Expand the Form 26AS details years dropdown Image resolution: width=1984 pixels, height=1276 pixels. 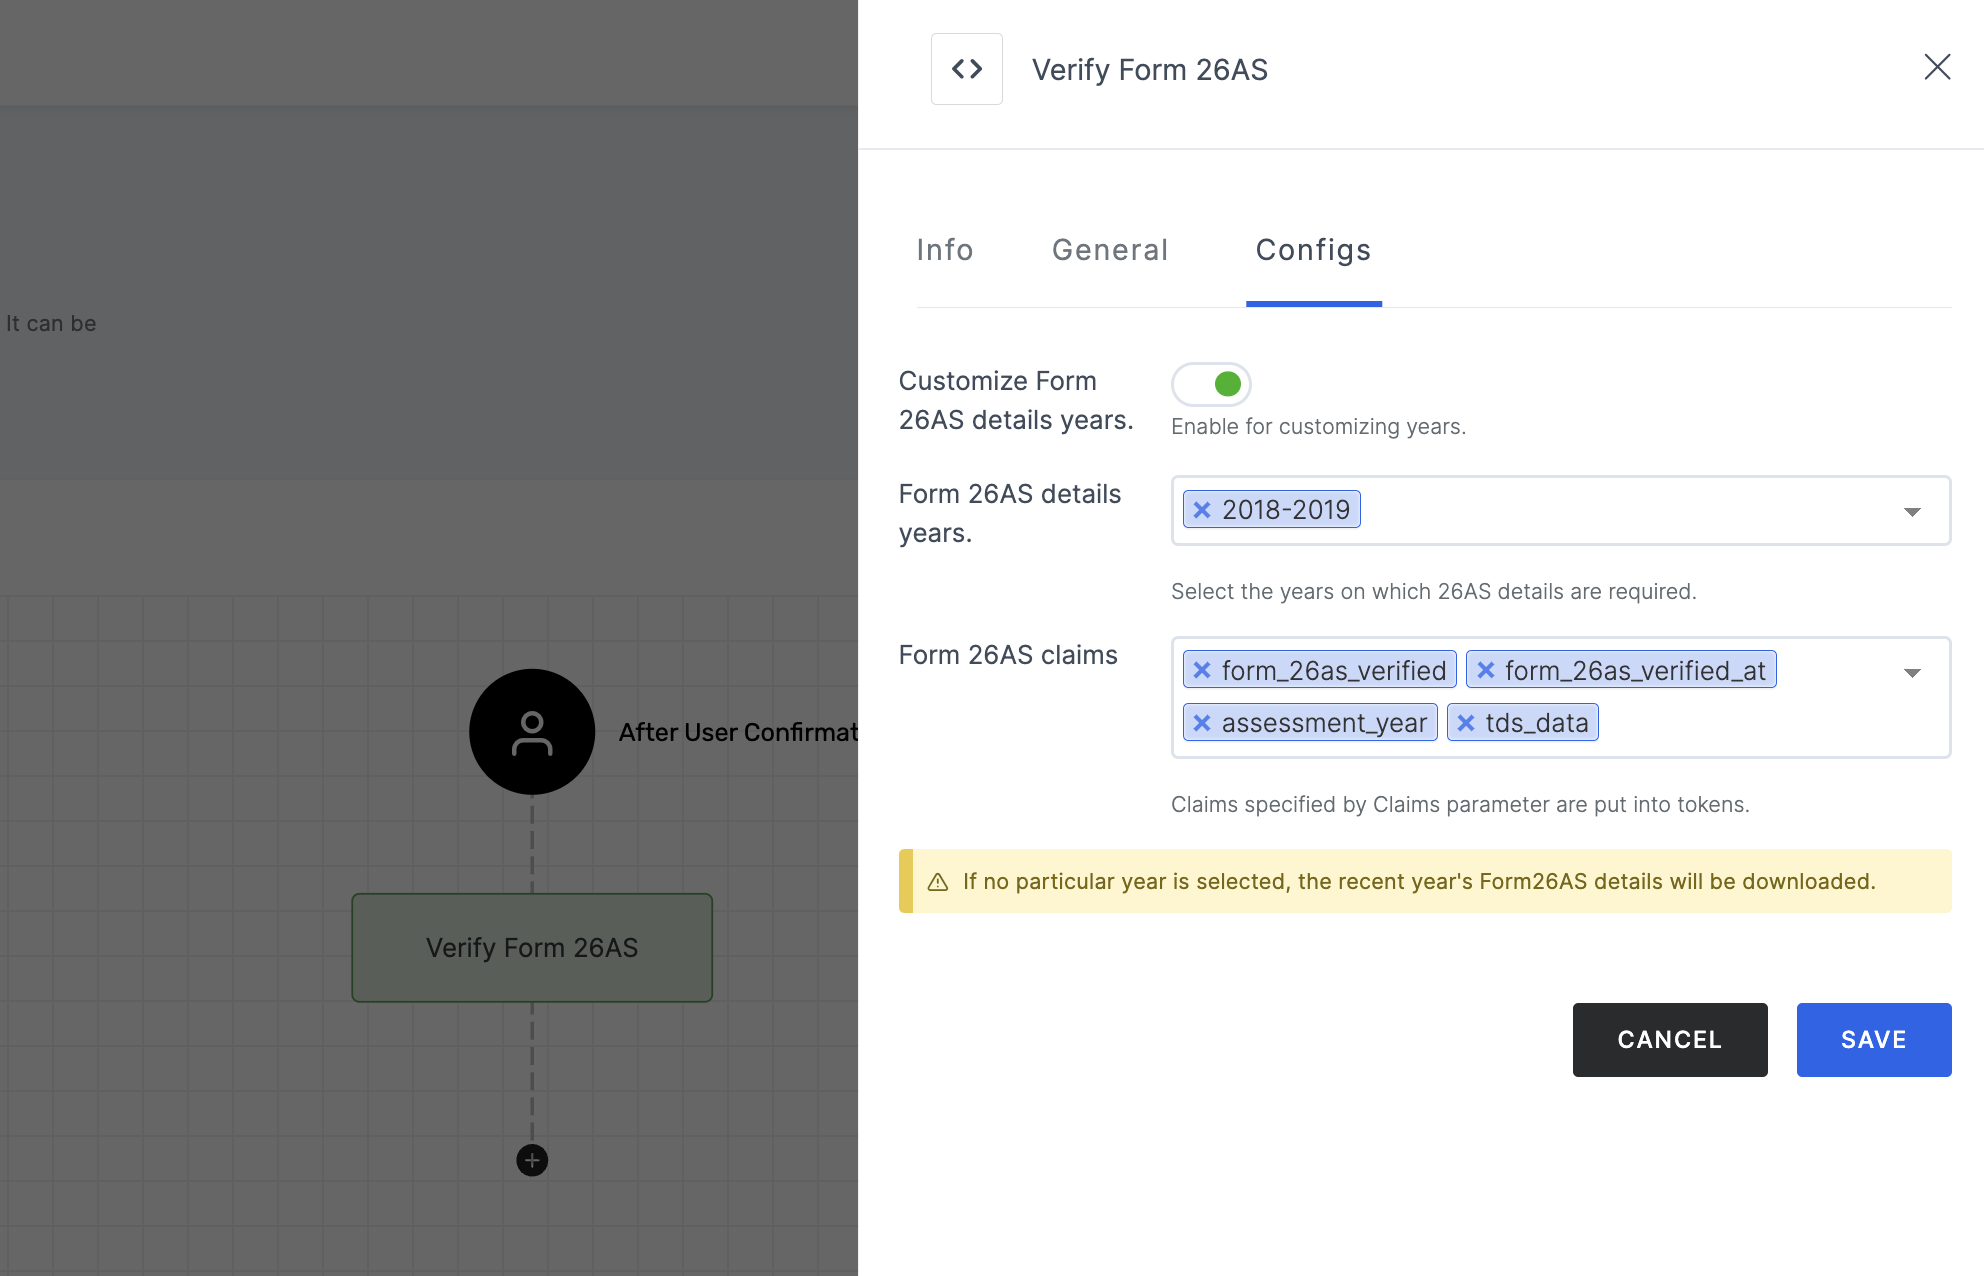(1912, 511)
